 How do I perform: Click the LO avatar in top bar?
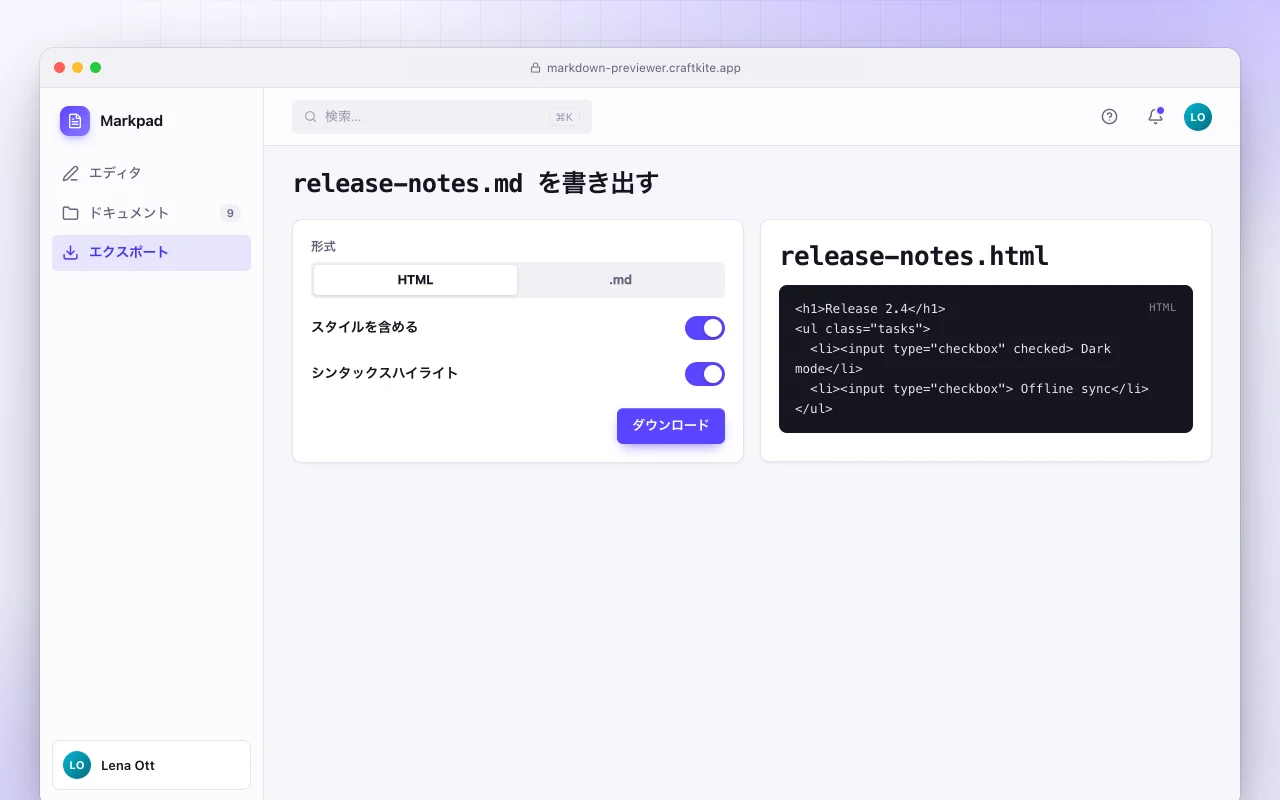click(1198, 117)
